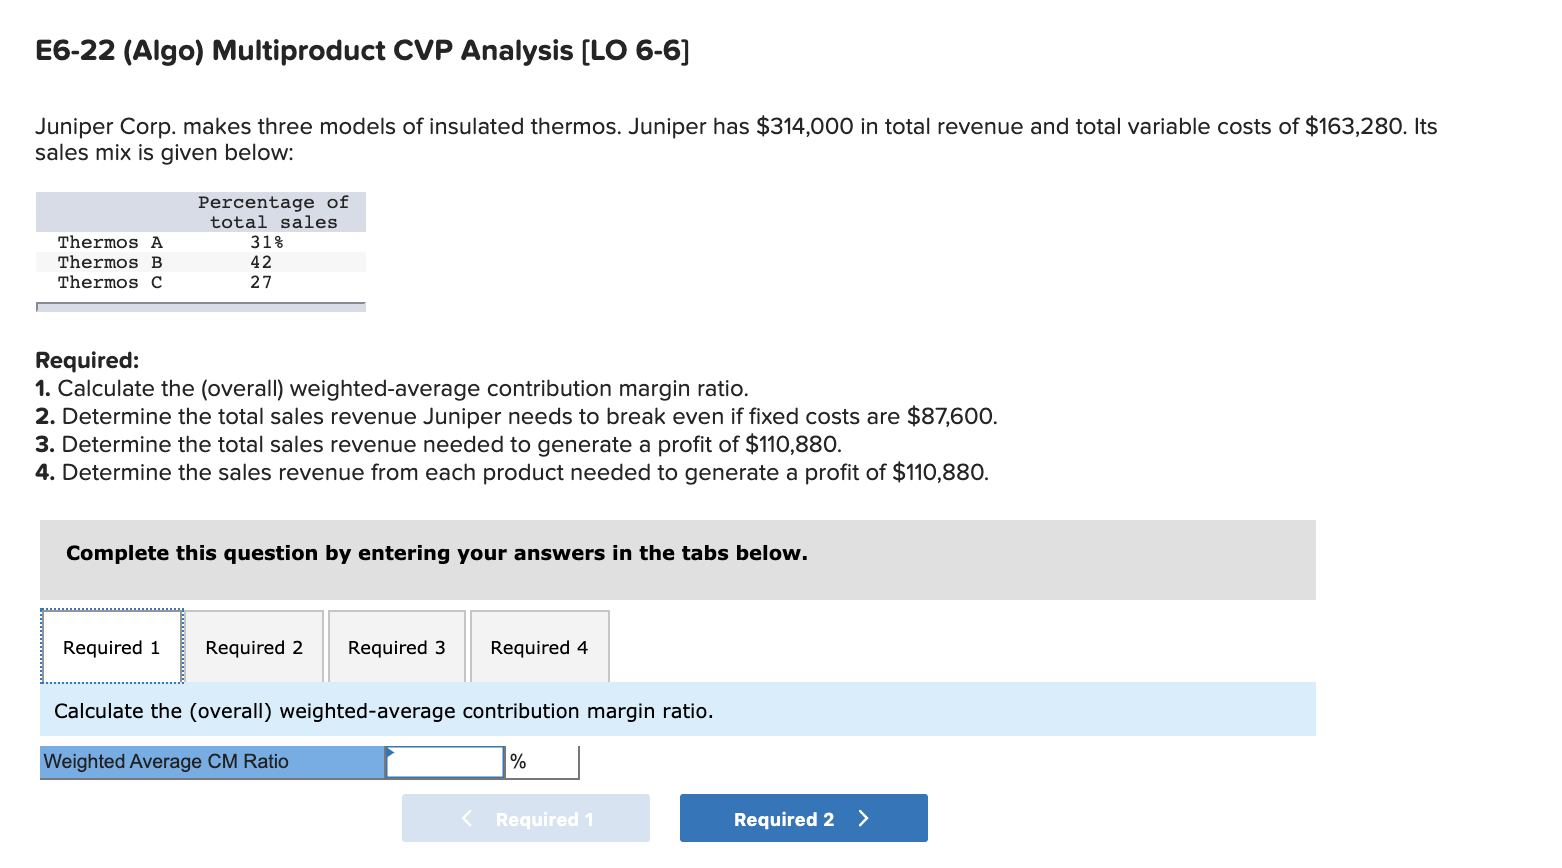
Task: Click the Weighted Average CM Ratio label cell
Action: coord(210,761)
